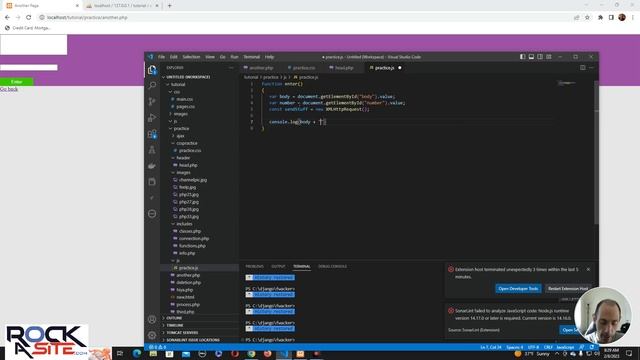The width and height of the screenshot is (640, 360).
Task: Collapse the css folder in Explorer
Action: pyautogui.click(x=177, y=92)
